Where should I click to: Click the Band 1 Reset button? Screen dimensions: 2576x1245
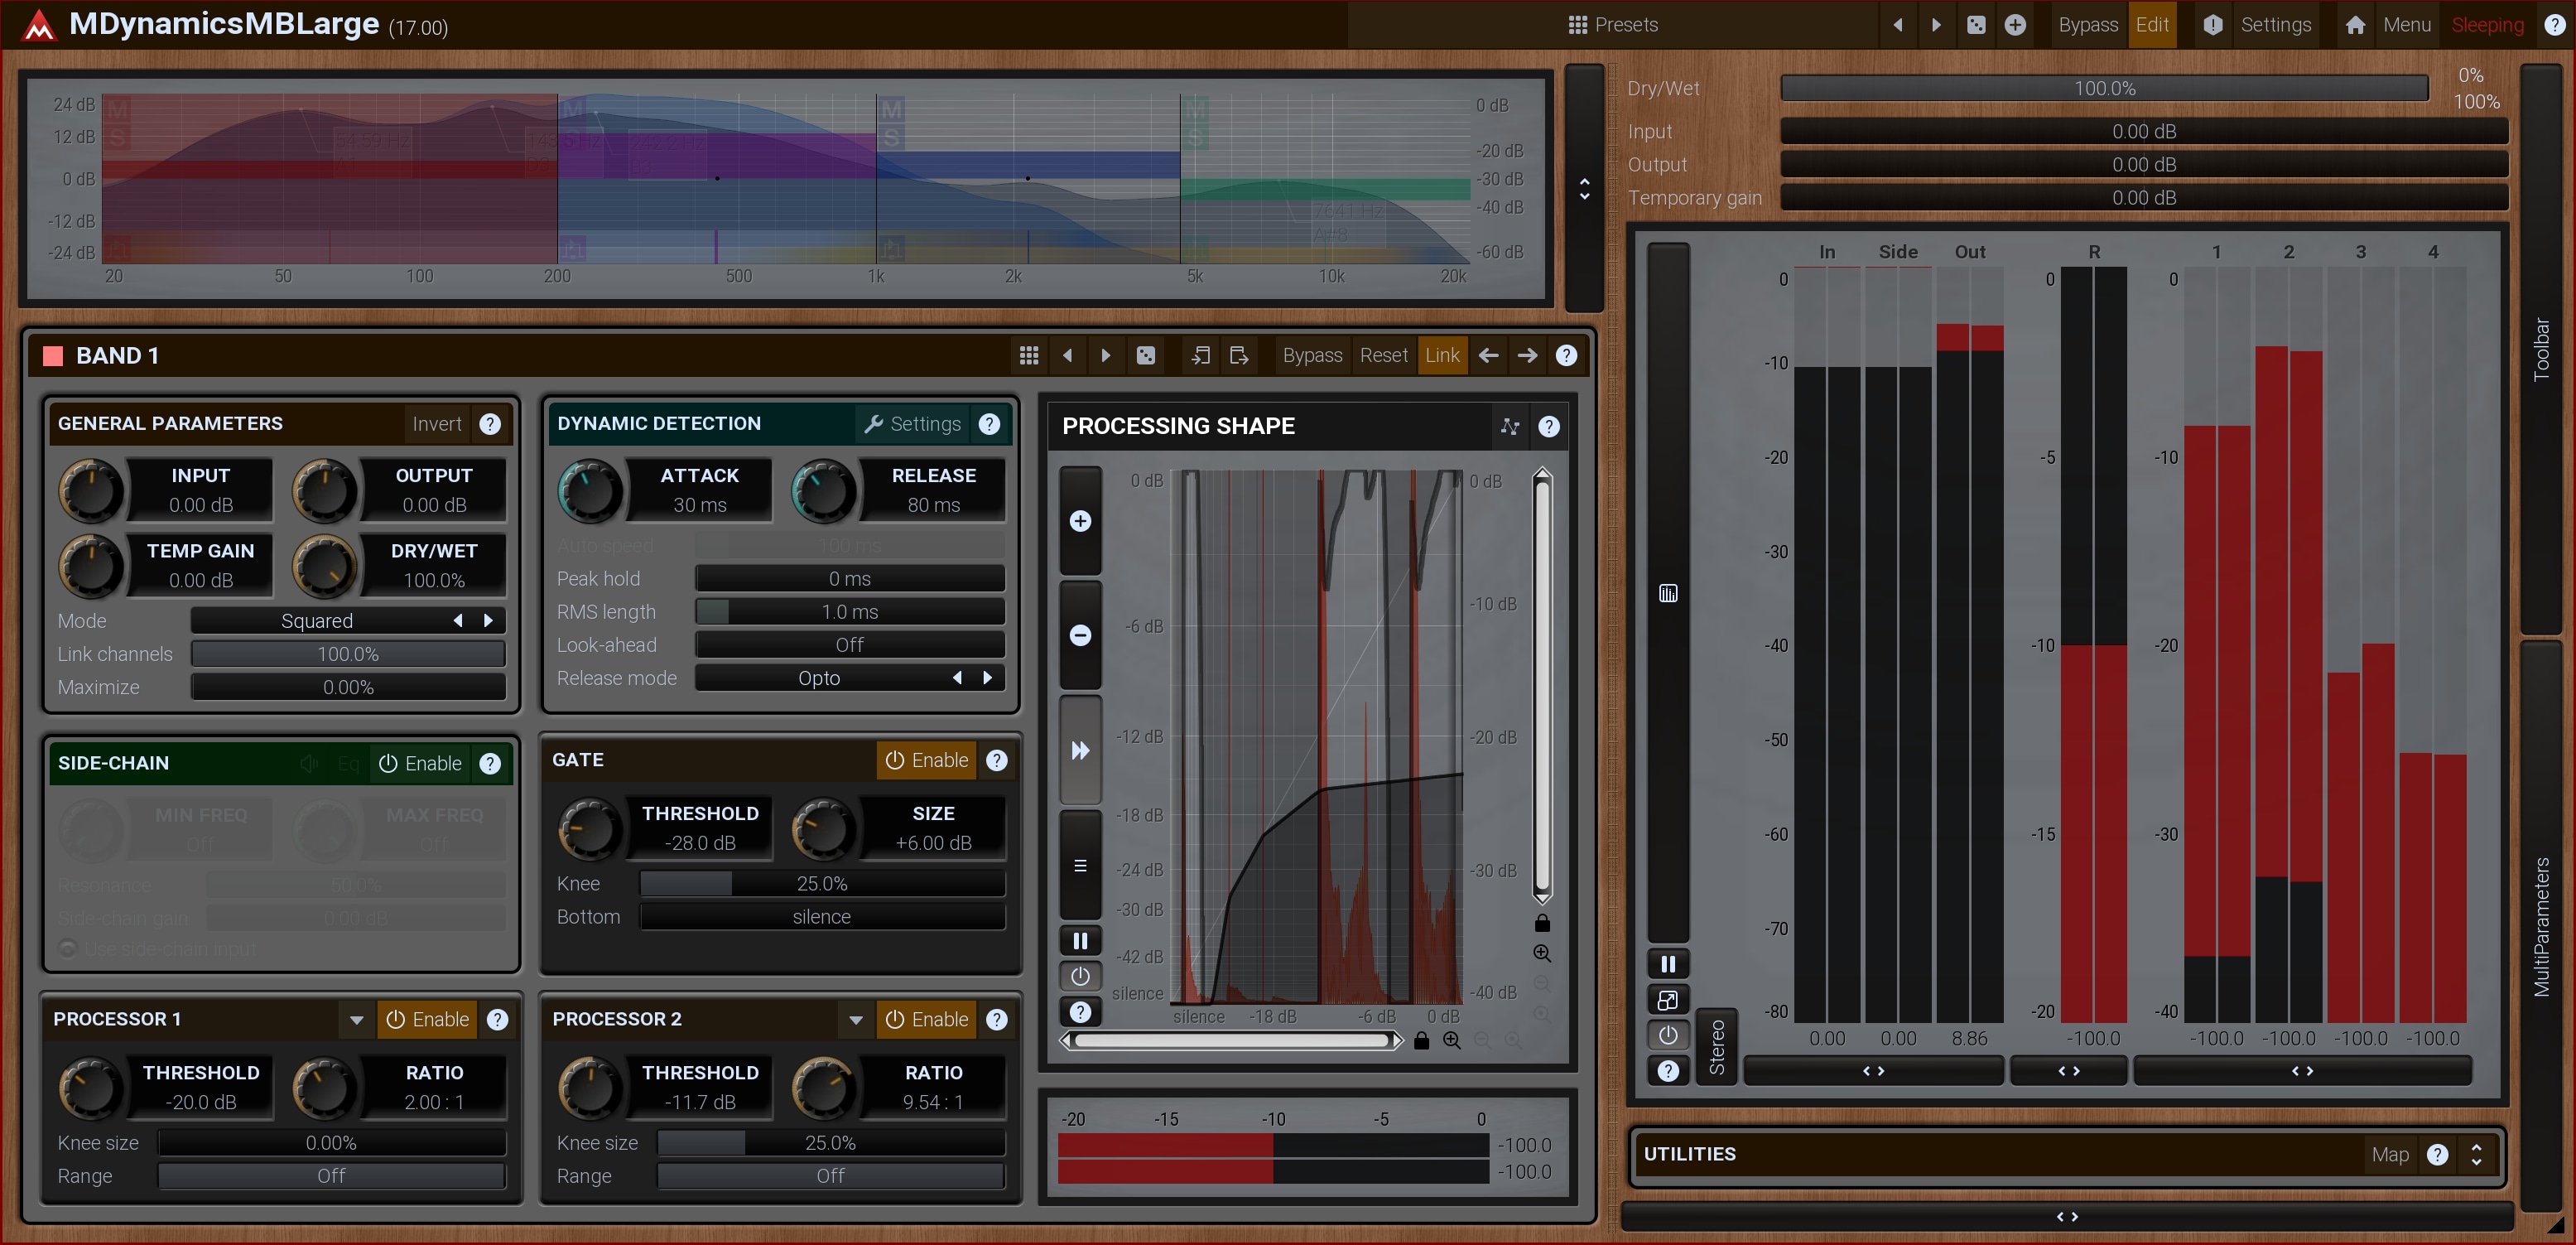point(1383,355)
